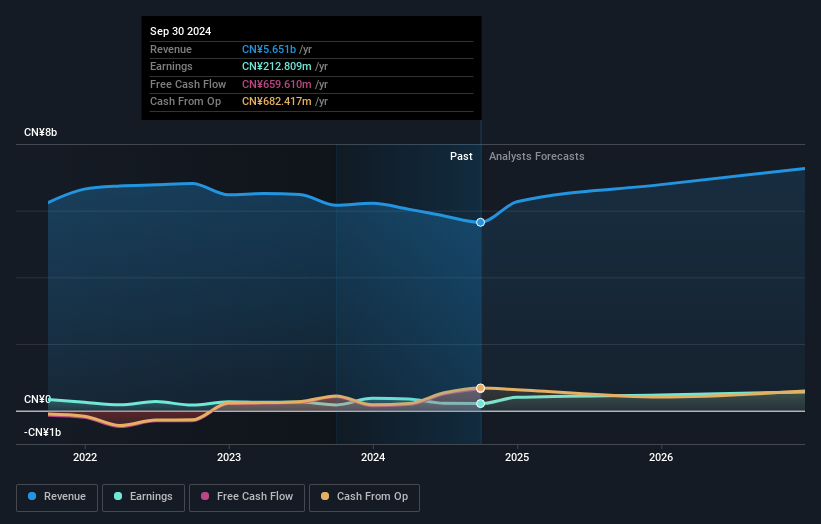Click the CN¥8b y-axis label

click(40, 132)
